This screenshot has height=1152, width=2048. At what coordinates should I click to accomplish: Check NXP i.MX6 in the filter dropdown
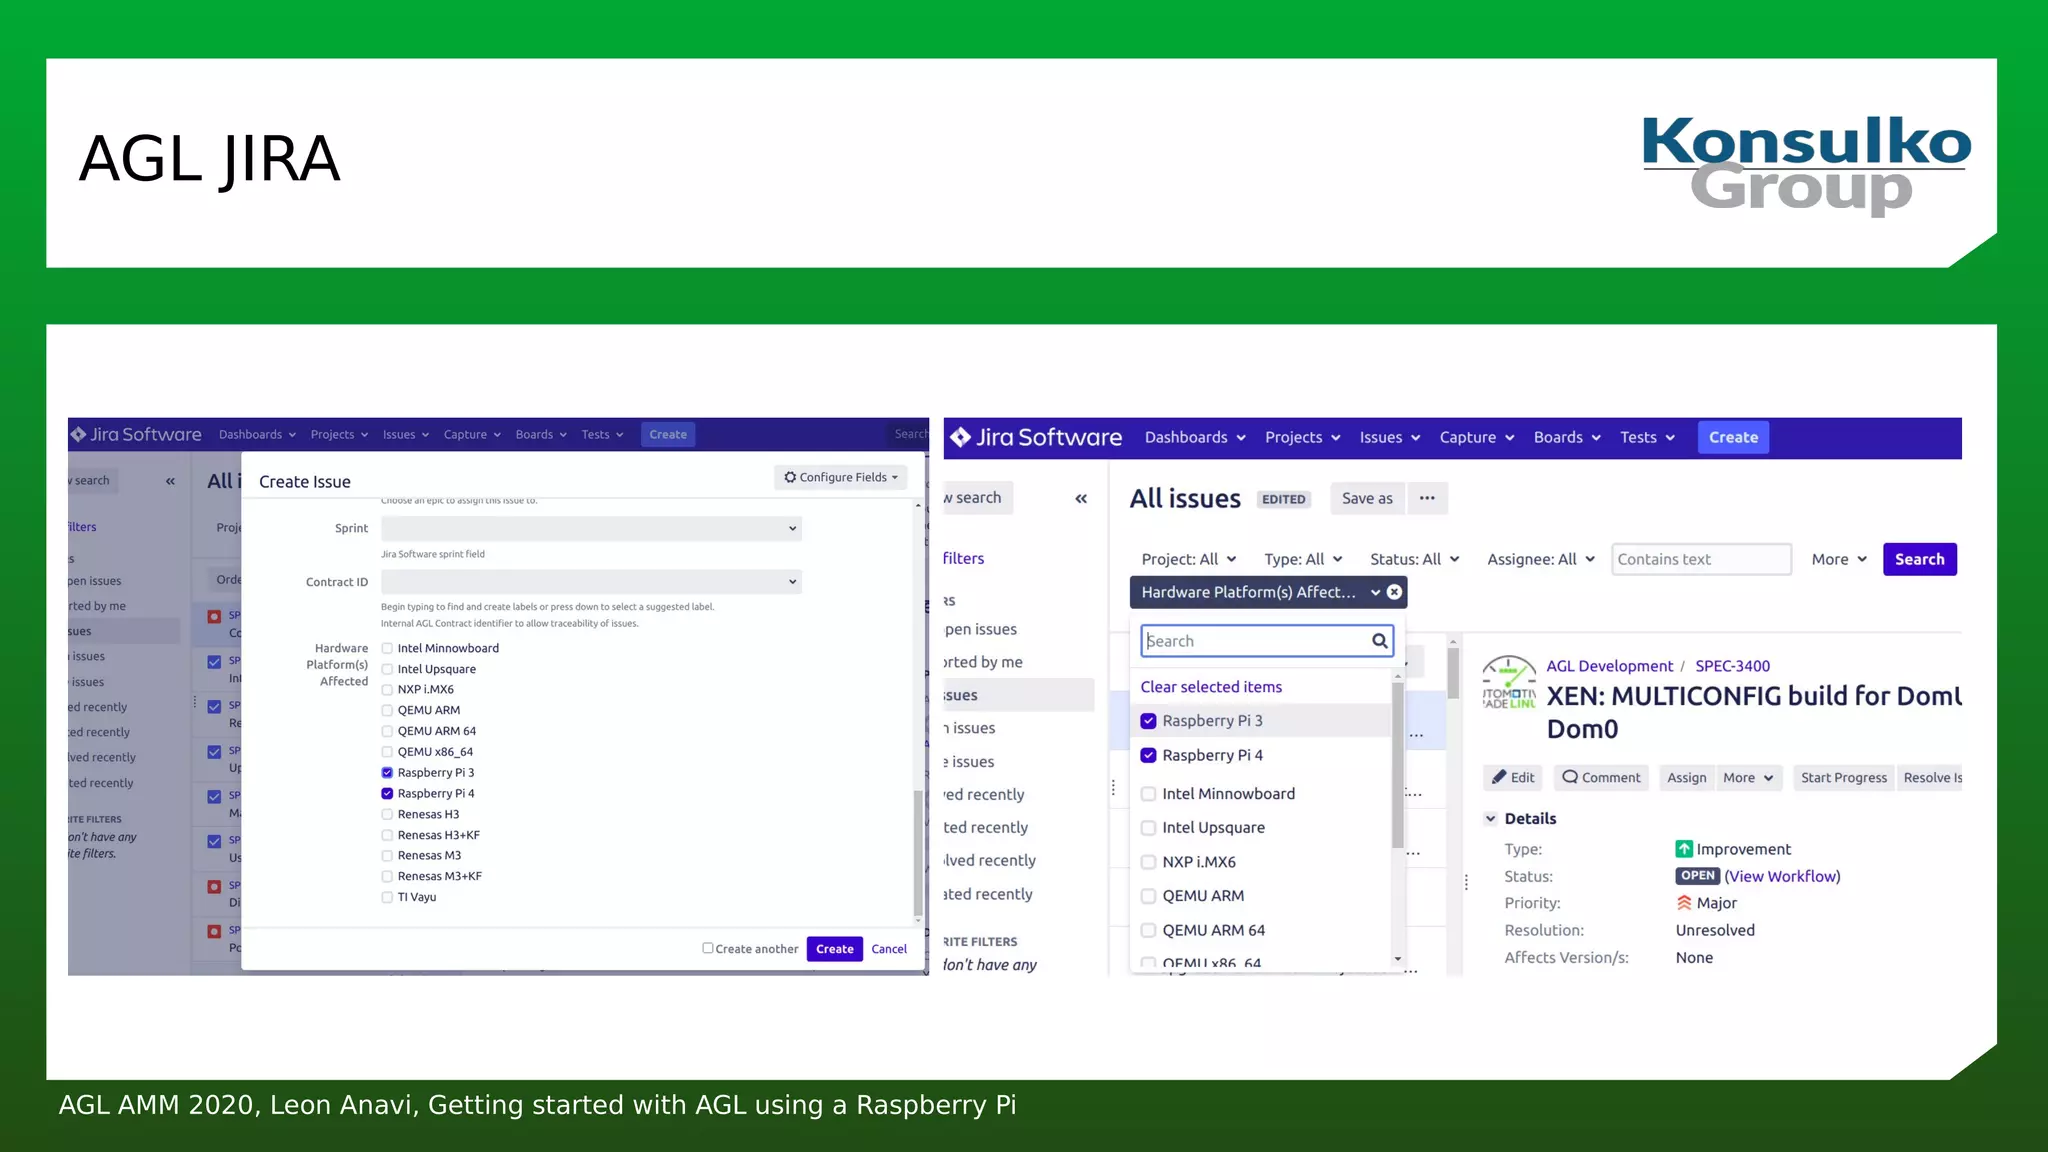pyautogui.click(x=1148, y=862)
